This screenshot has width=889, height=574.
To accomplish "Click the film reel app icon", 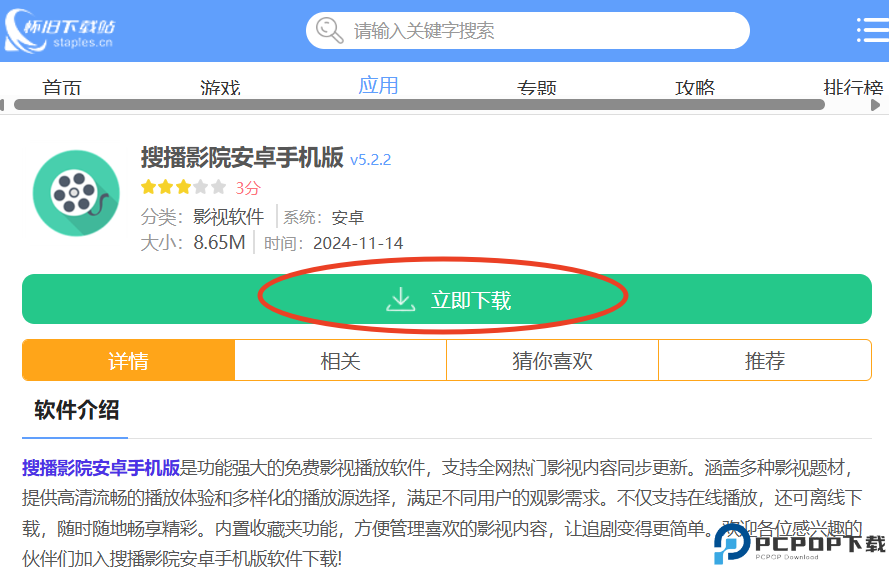I will click(76, 193).
